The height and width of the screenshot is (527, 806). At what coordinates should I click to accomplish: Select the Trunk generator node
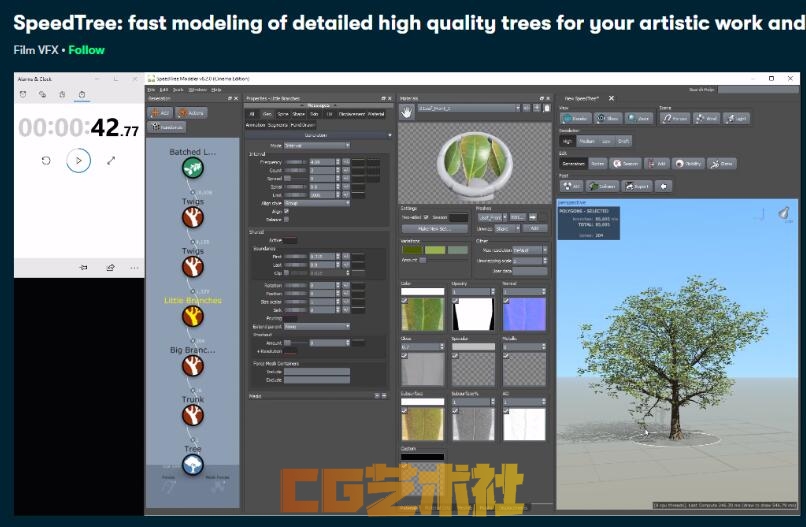[x=193, y=415]
